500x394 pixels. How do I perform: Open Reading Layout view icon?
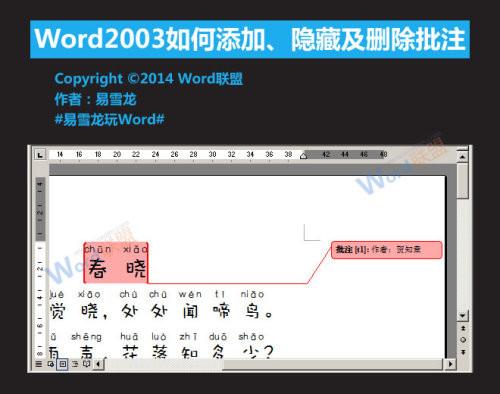pos(87,364)
